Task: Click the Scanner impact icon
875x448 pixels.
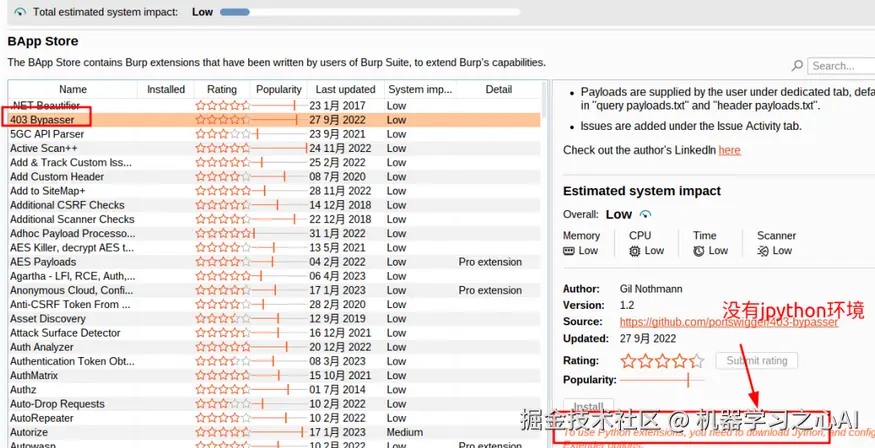Action: (x=763, y=251)
